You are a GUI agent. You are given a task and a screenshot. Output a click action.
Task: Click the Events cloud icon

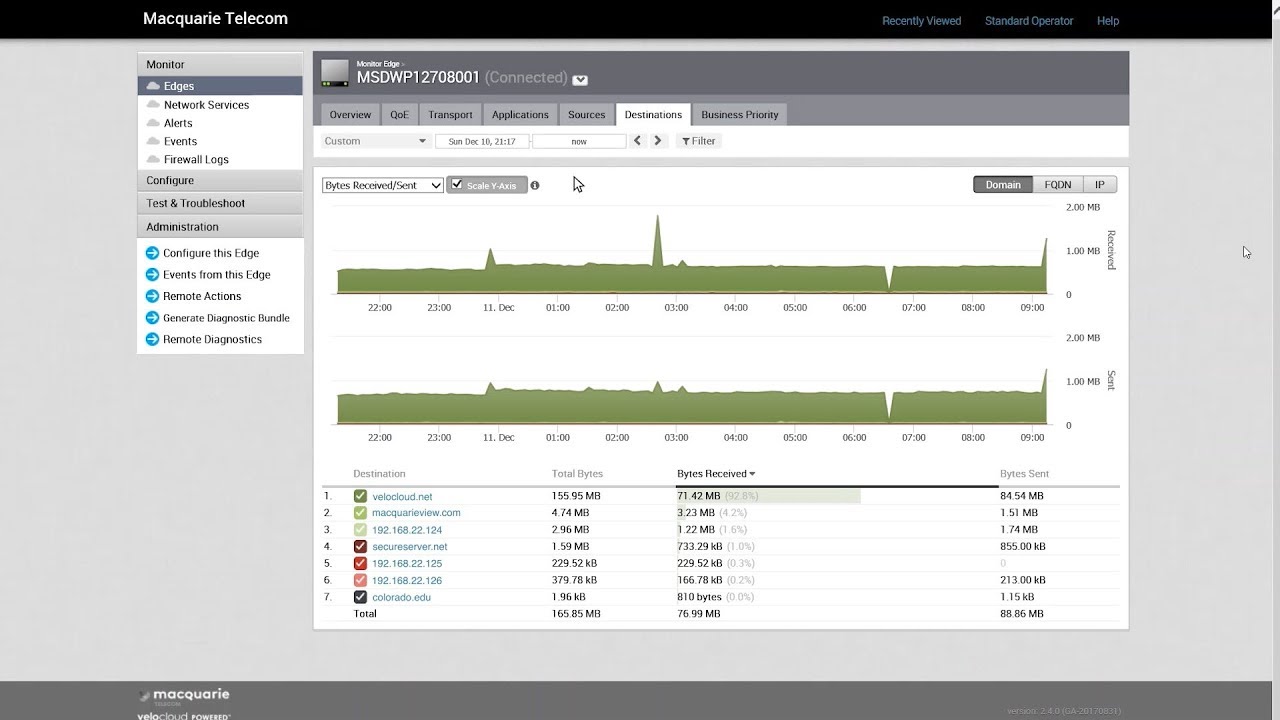(x=153, y=141)
